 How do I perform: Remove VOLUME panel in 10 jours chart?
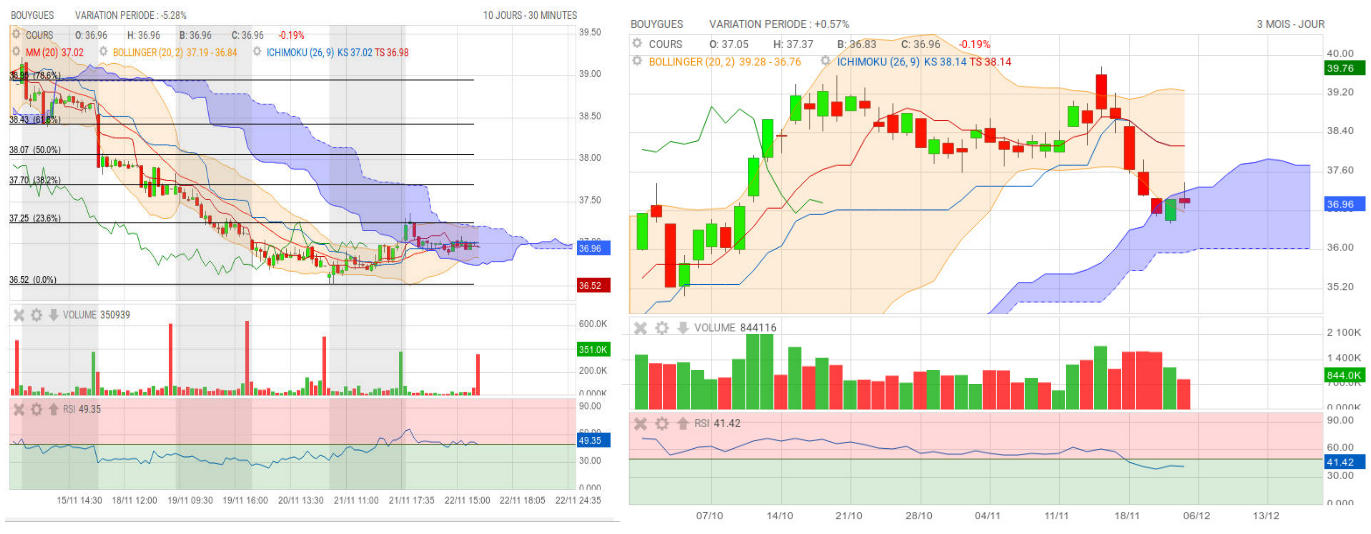(19, 315)
